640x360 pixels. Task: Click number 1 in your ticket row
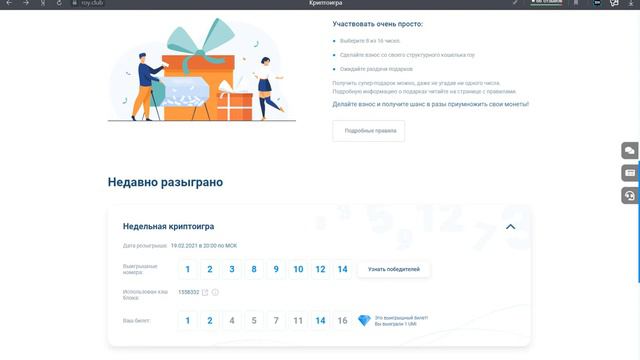click(x=188, y=321)
